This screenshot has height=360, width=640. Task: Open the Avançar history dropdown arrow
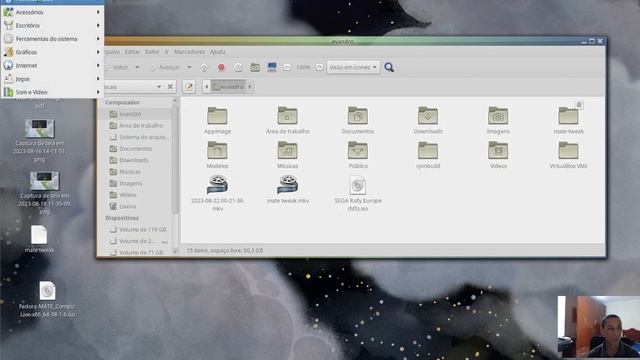click(189, 67)
